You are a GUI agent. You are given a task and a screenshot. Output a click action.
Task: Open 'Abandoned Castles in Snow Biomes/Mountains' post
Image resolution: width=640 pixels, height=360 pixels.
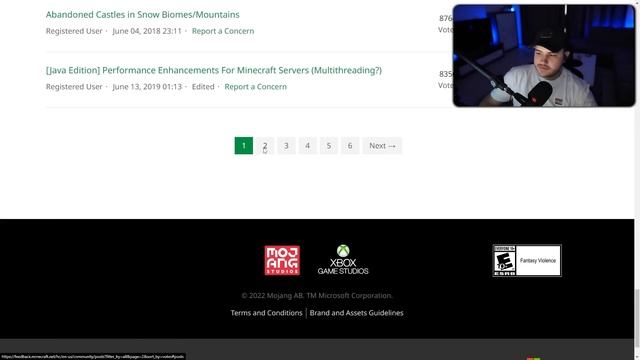click(x=142, y=15)
